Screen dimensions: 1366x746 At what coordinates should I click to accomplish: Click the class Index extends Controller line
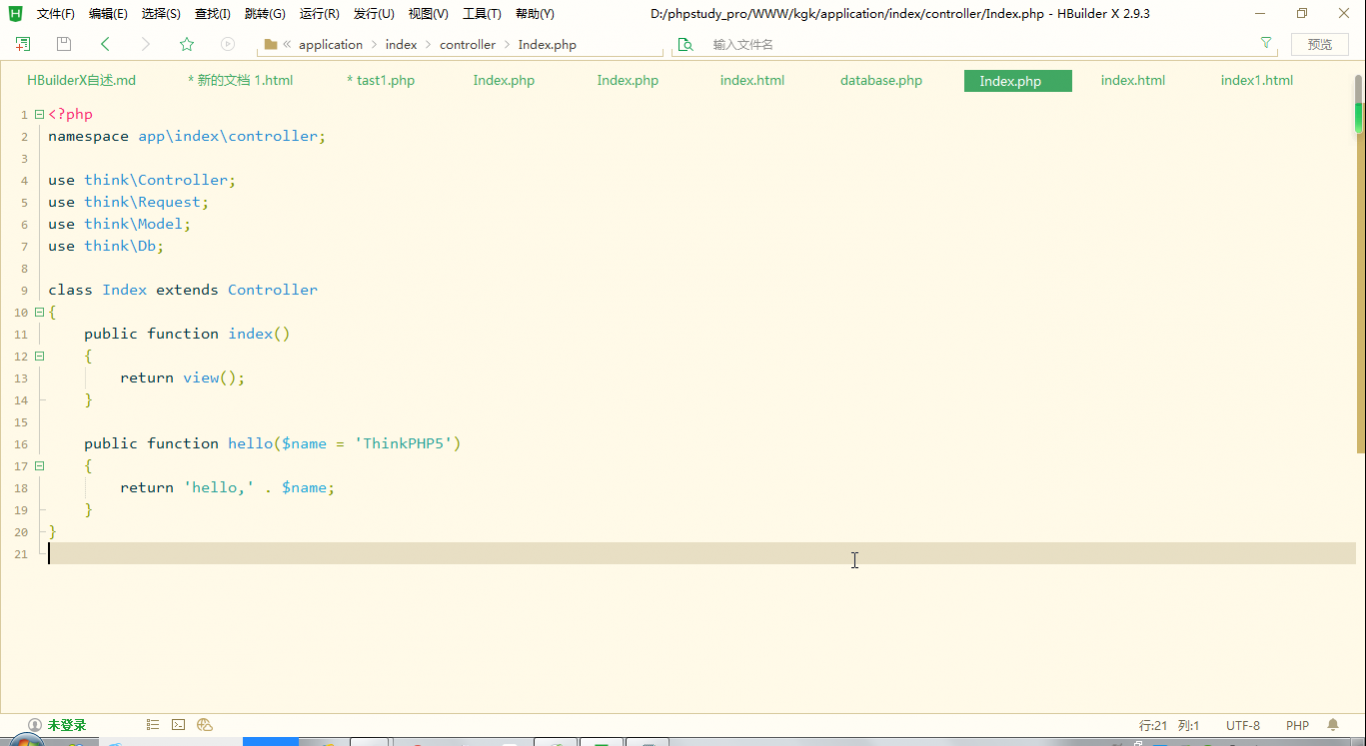tap(183, 290)
